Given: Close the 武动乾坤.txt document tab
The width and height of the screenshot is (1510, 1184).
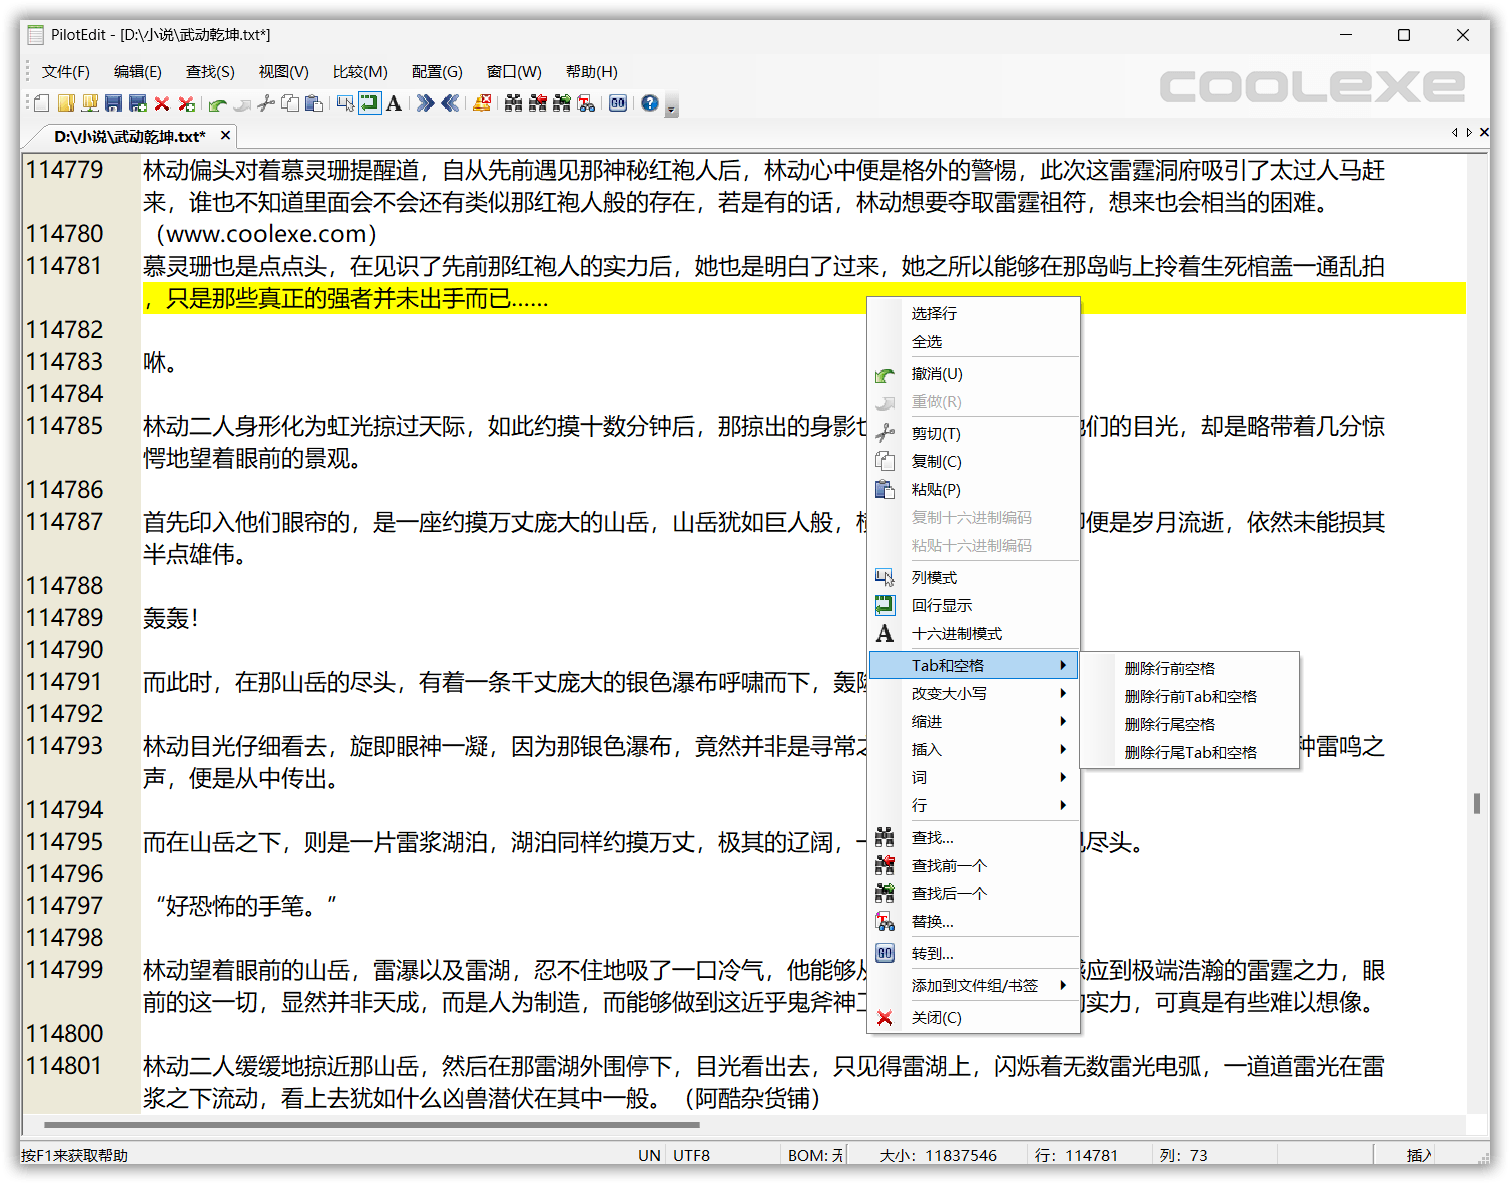Looking at the screenshot, I should pyautogui.click(x=225, y=135).
